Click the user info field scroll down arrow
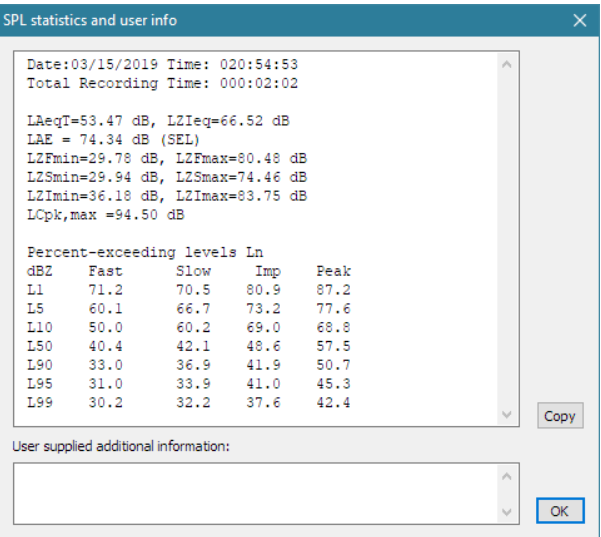601x537 pixels. [506, 512]
